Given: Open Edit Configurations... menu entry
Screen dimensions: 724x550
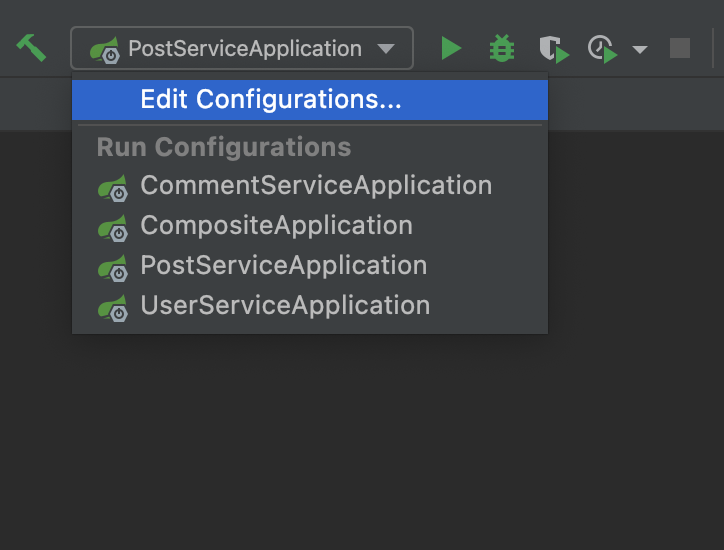Looking at the screenshot, I should point(271,100).
